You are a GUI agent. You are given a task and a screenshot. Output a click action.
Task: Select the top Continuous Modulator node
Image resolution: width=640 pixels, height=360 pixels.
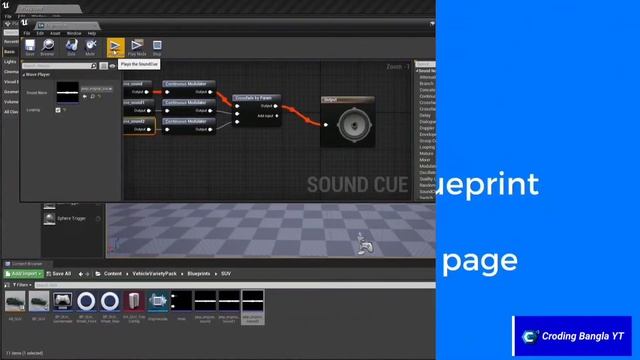(189, 88)
